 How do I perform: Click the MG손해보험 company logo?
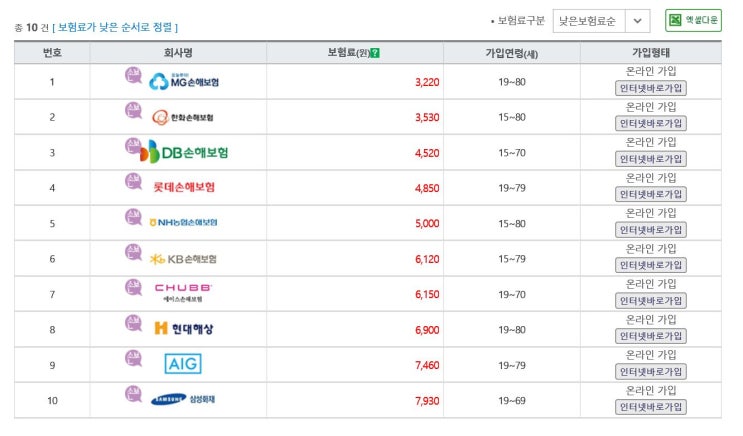(183, 82)
